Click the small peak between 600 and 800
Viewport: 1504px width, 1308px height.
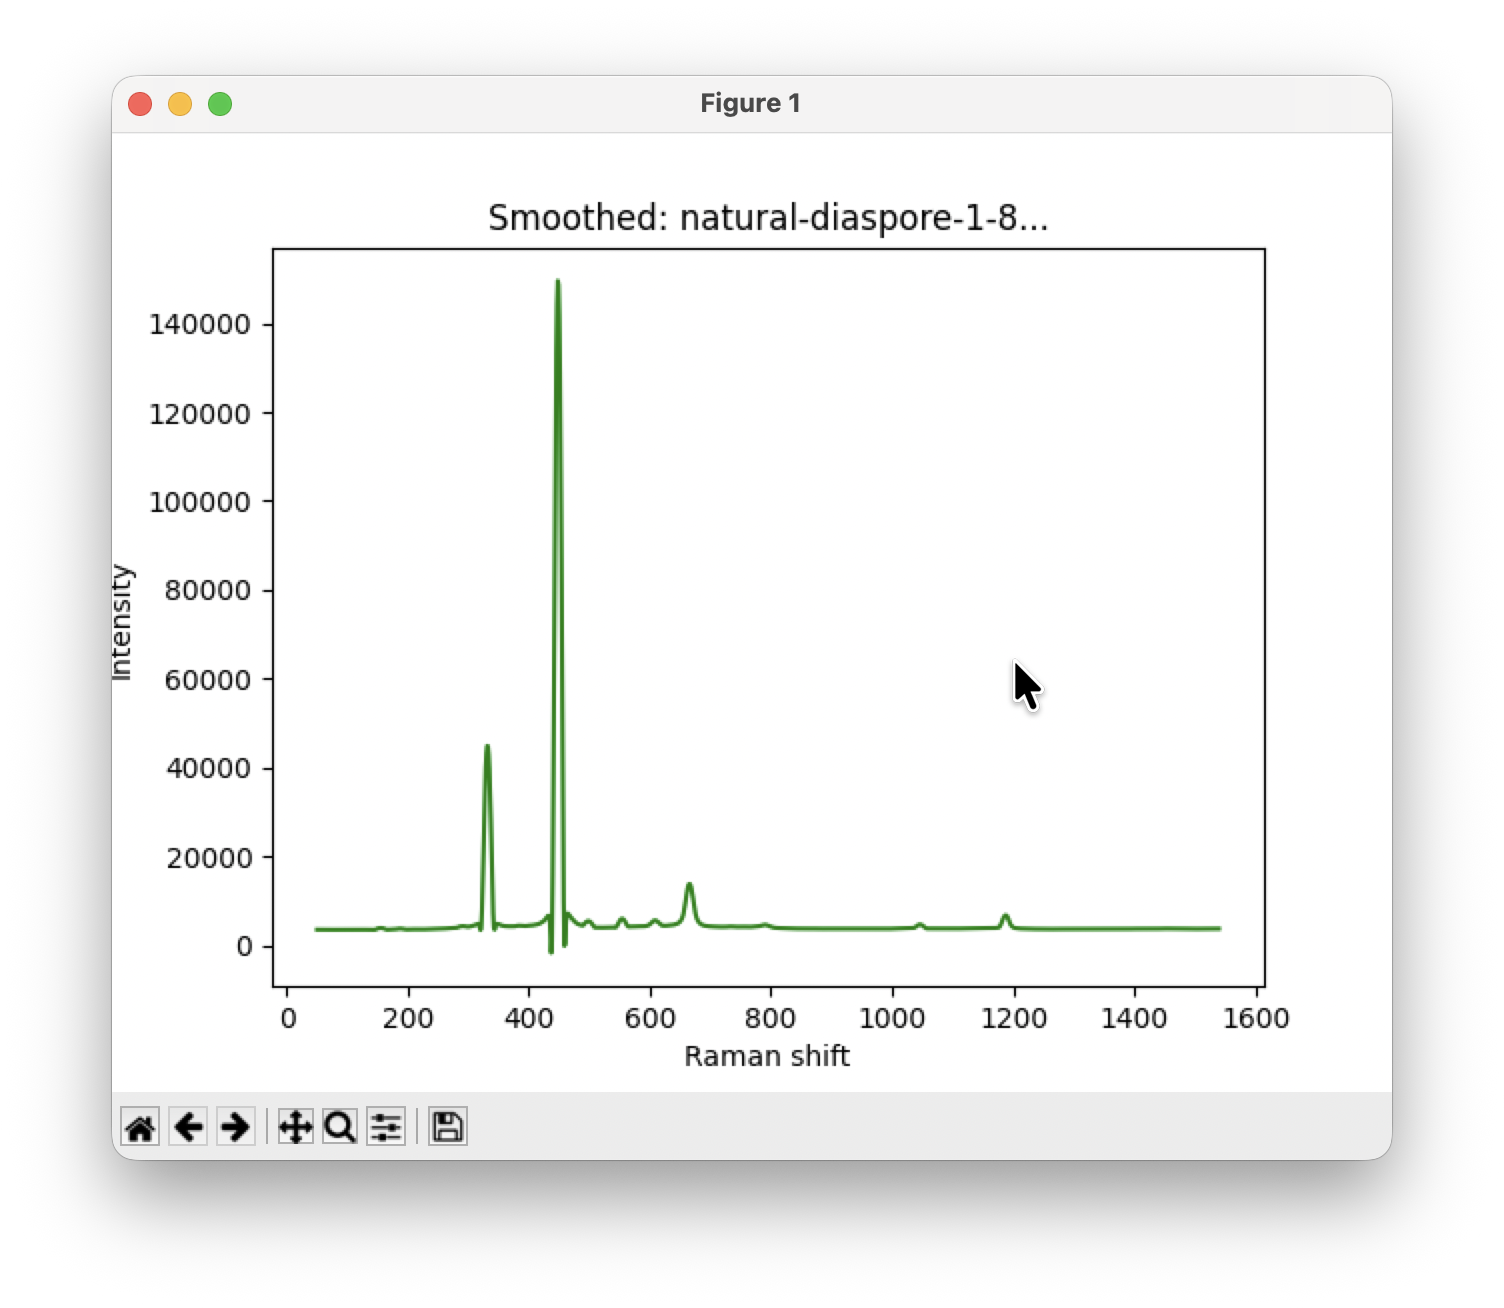[x=689, y=885]
